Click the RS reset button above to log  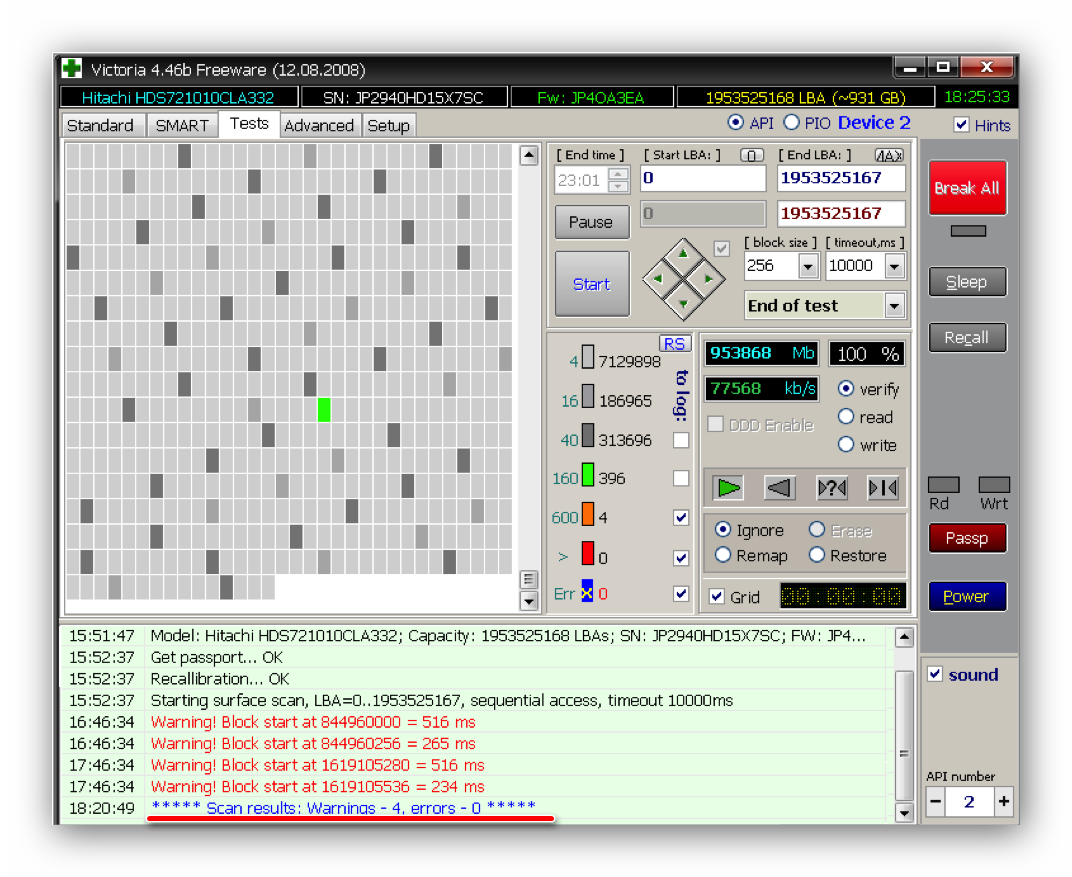(675, 343)
